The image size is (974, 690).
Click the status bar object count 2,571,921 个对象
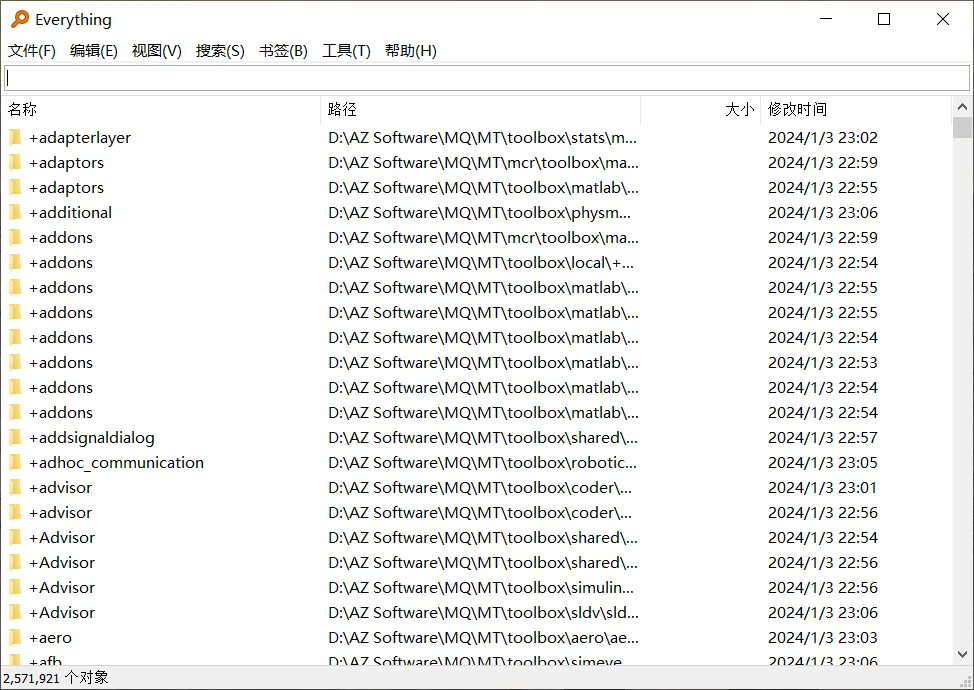[56, 678]
